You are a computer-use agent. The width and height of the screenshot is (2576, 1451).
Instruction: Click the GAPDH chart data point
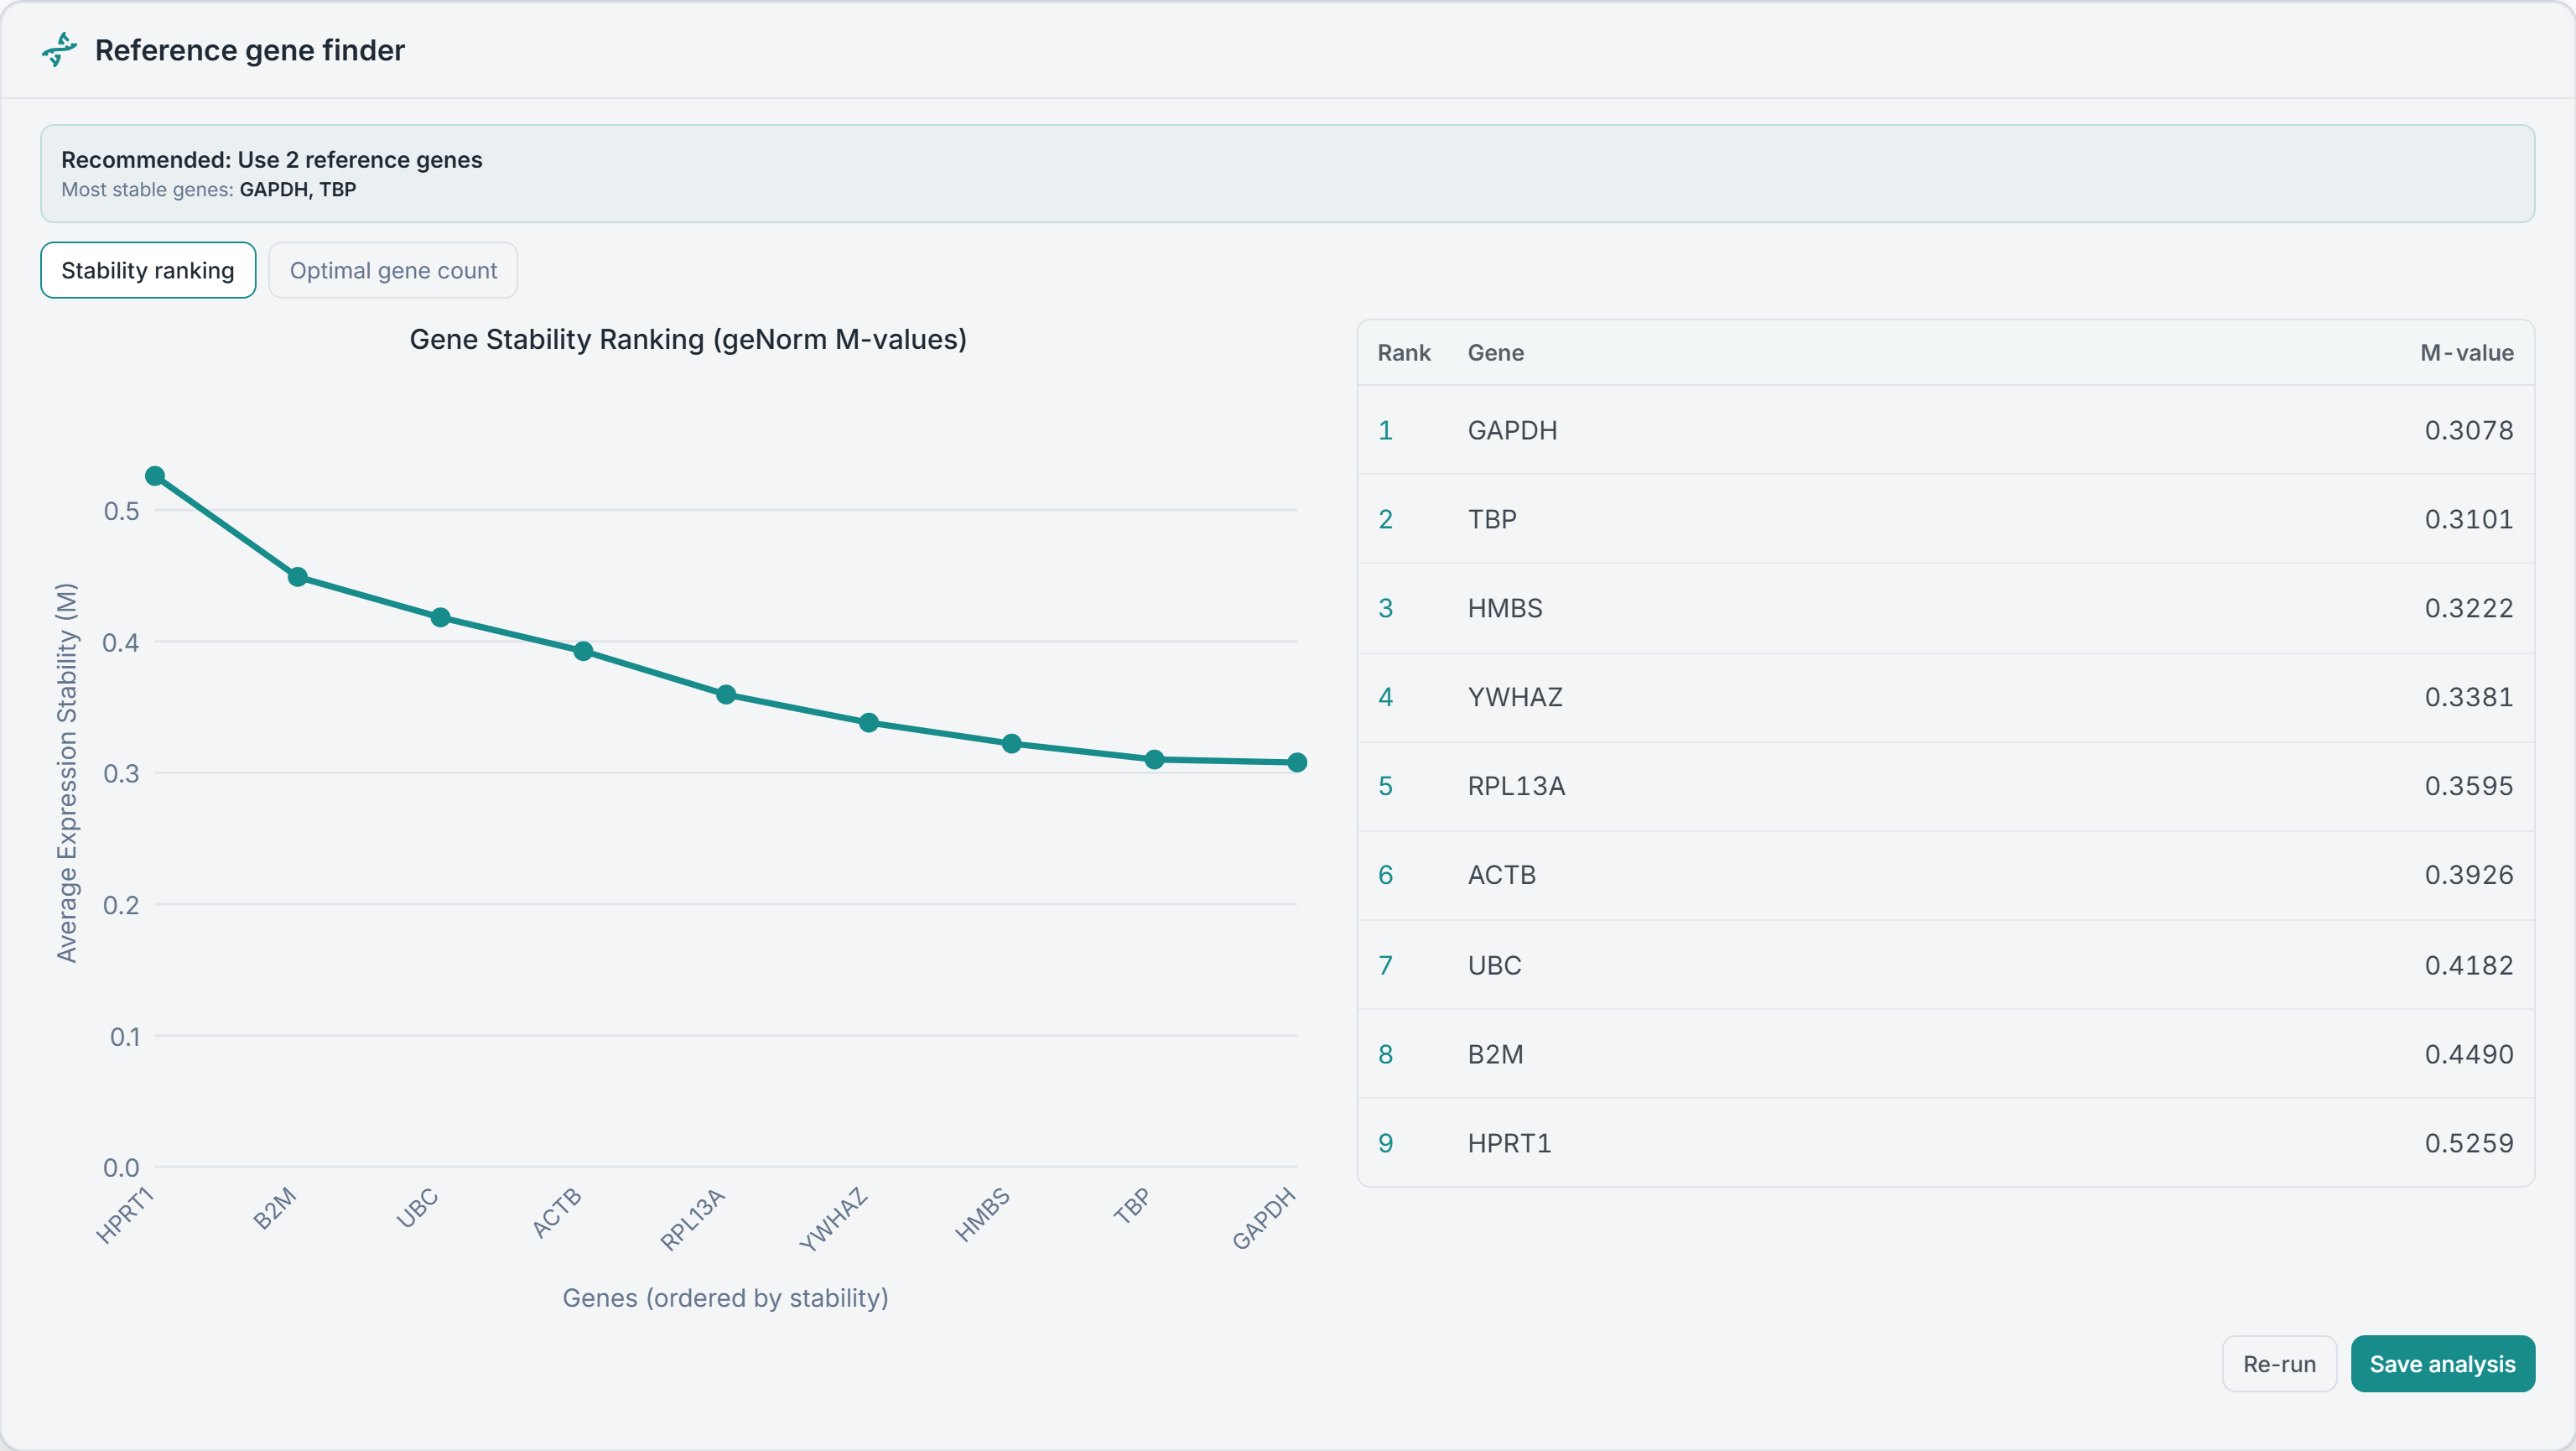pyautogui.click(x=1298, y=763)
